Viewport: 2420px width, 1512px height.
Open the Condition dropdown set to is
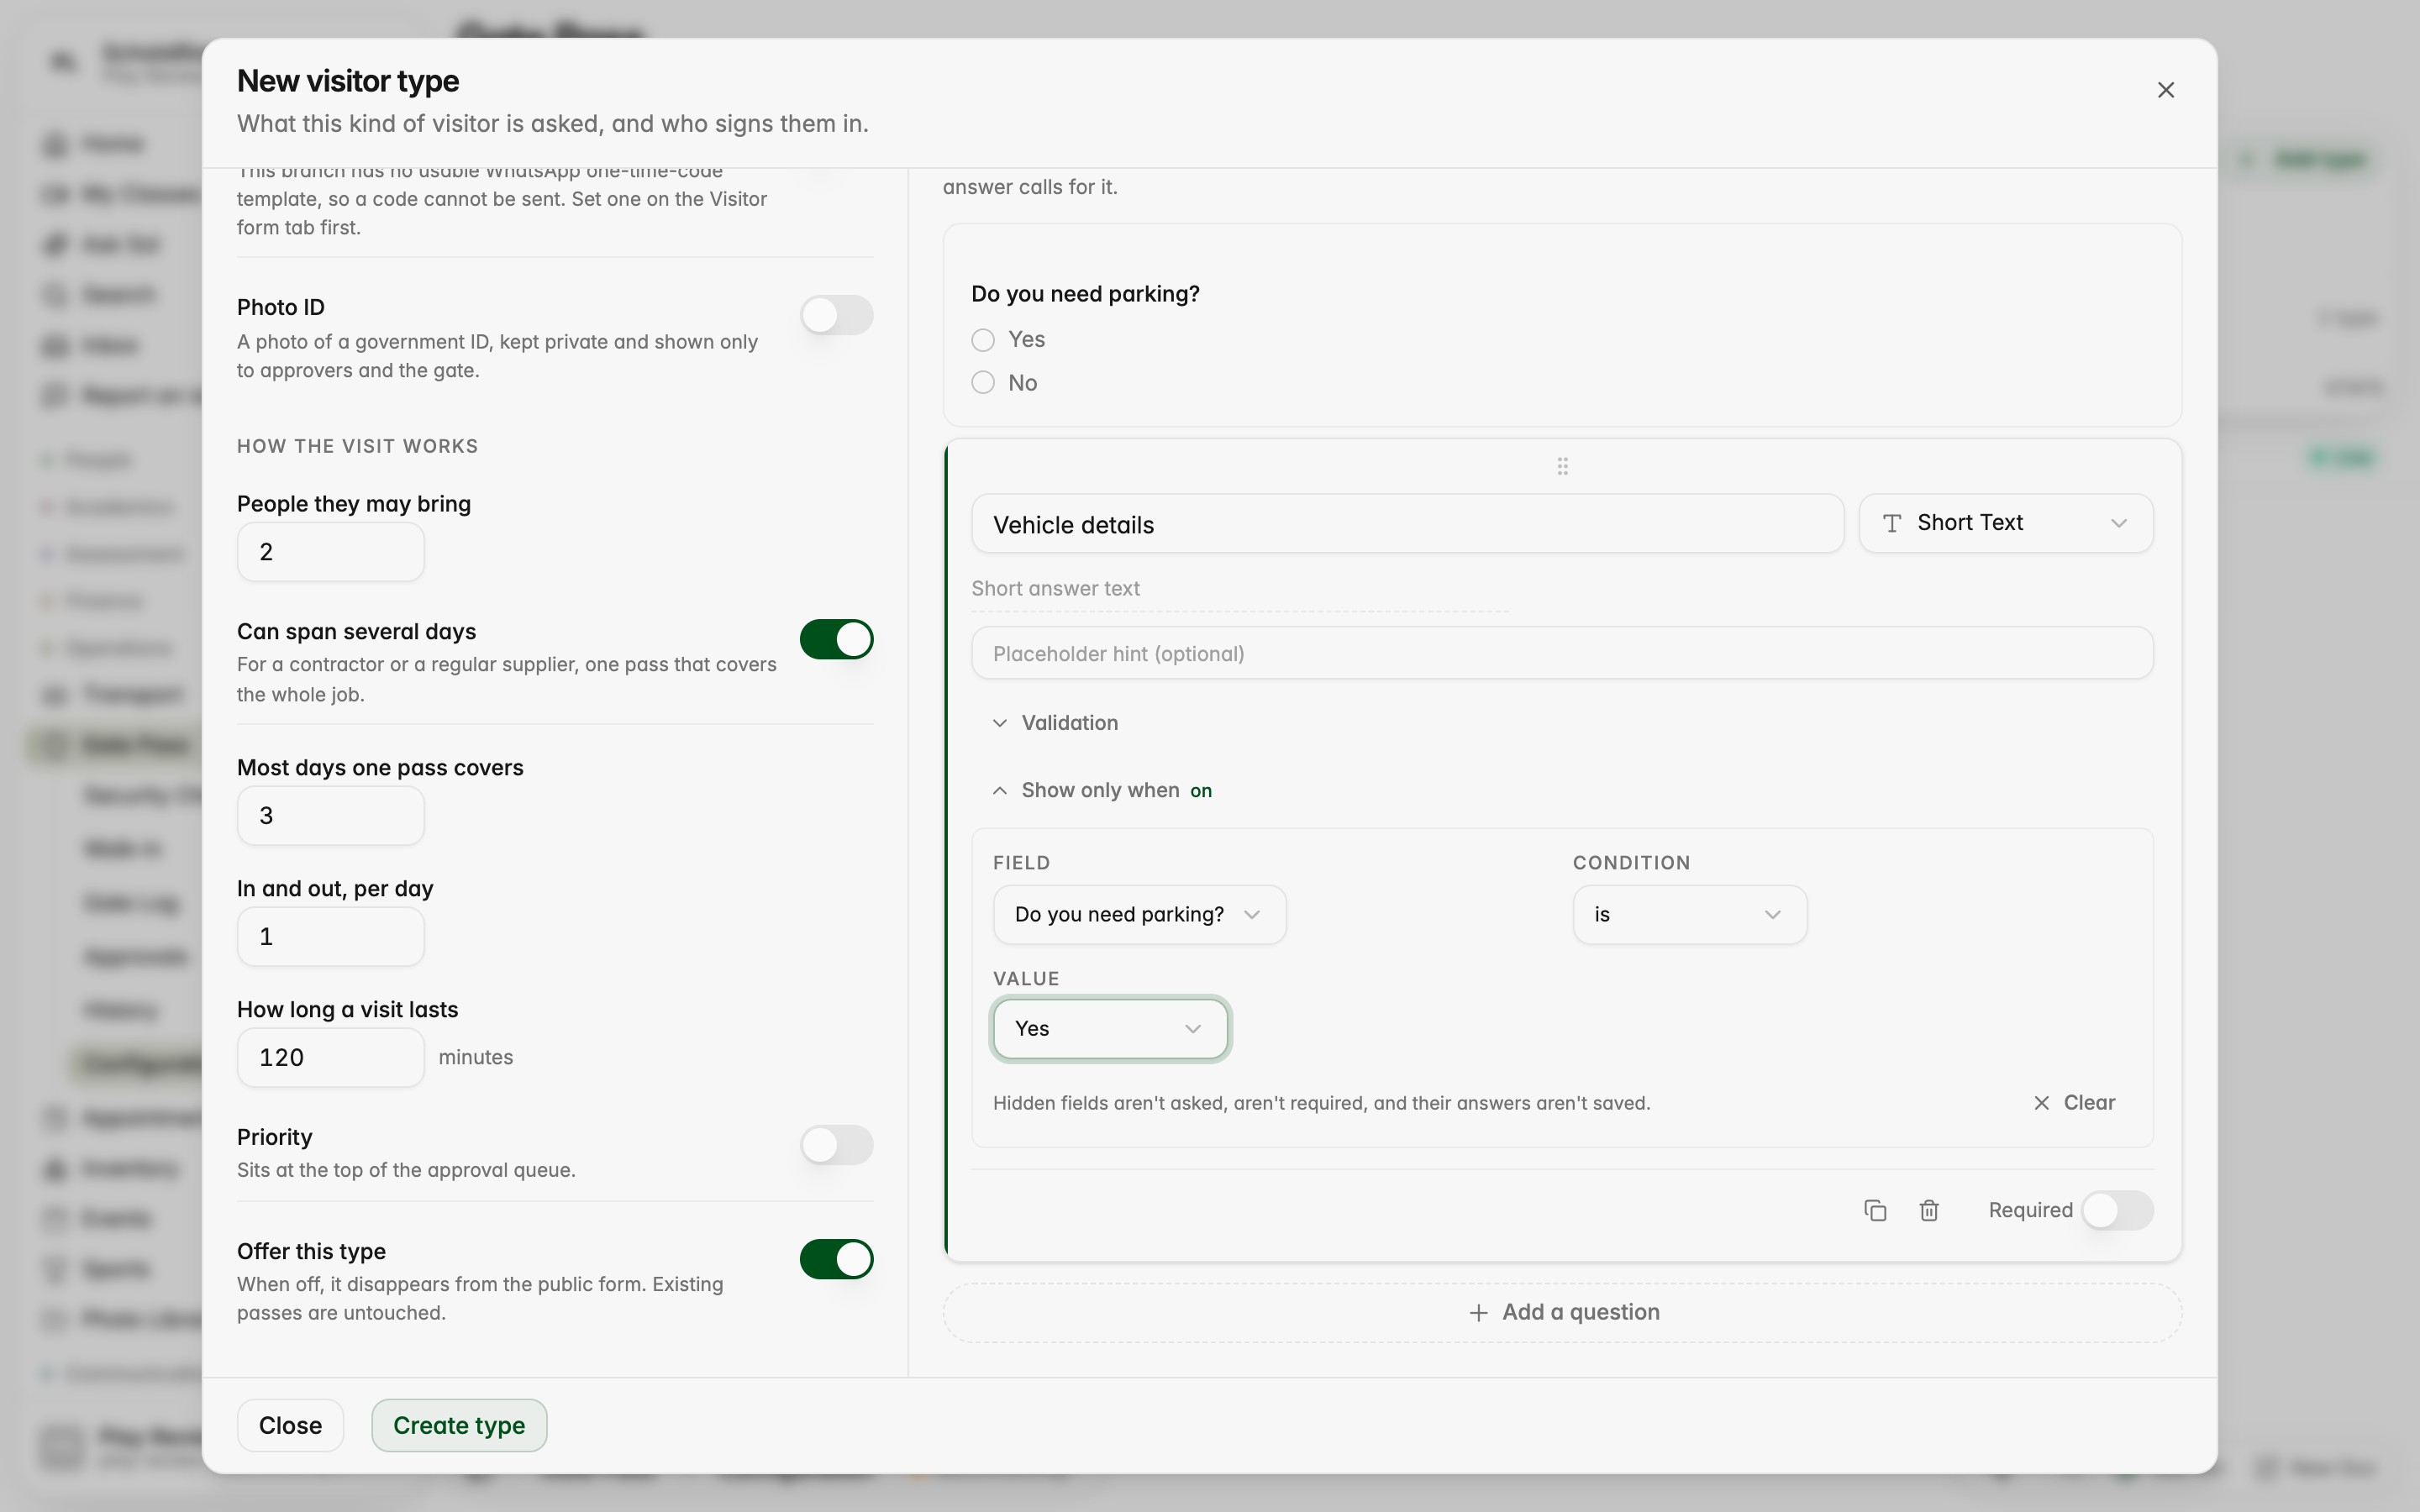pos(1689,914)
